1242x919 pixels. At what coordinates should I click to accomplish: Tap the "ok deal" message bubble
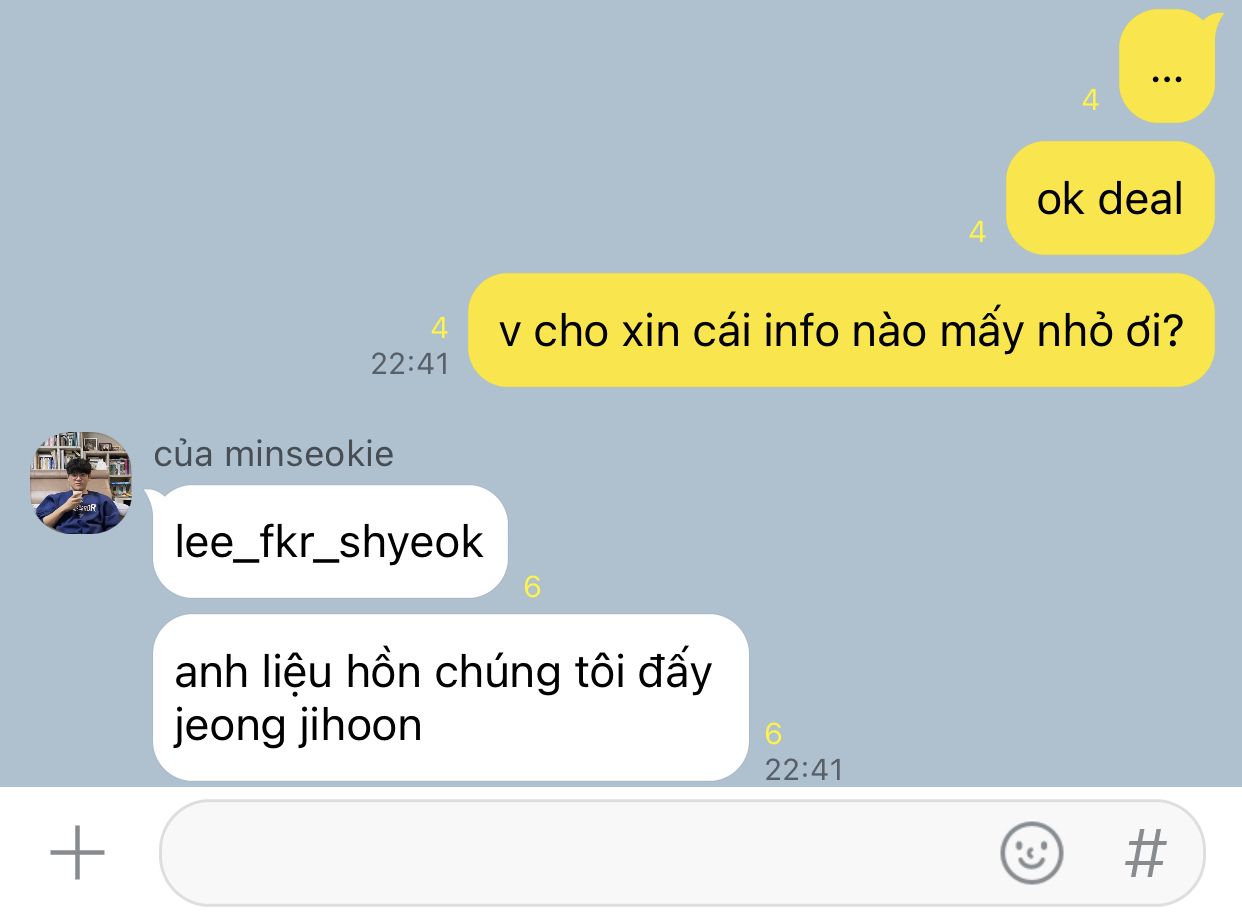(x=1110, y=198)
